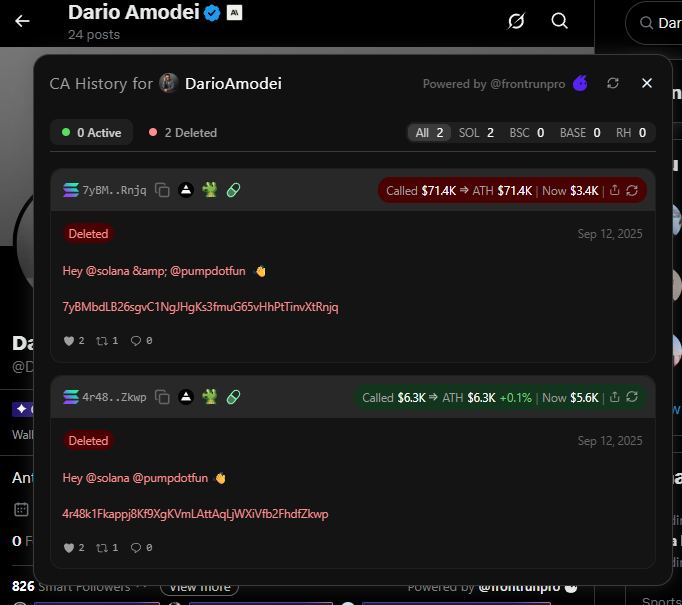The height and width of the screenshot is (605, 682).
Task: Click DarioAmodei avatar in panel title
Action: [x=169, y=83]
